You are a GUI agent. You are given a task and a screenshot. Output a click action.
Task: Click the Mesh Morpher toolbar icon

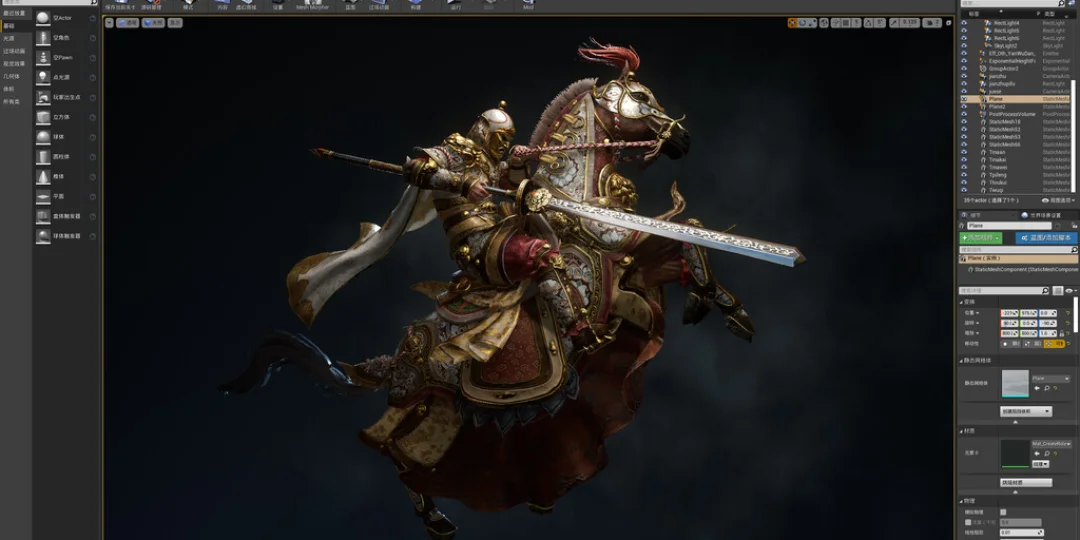312,5
